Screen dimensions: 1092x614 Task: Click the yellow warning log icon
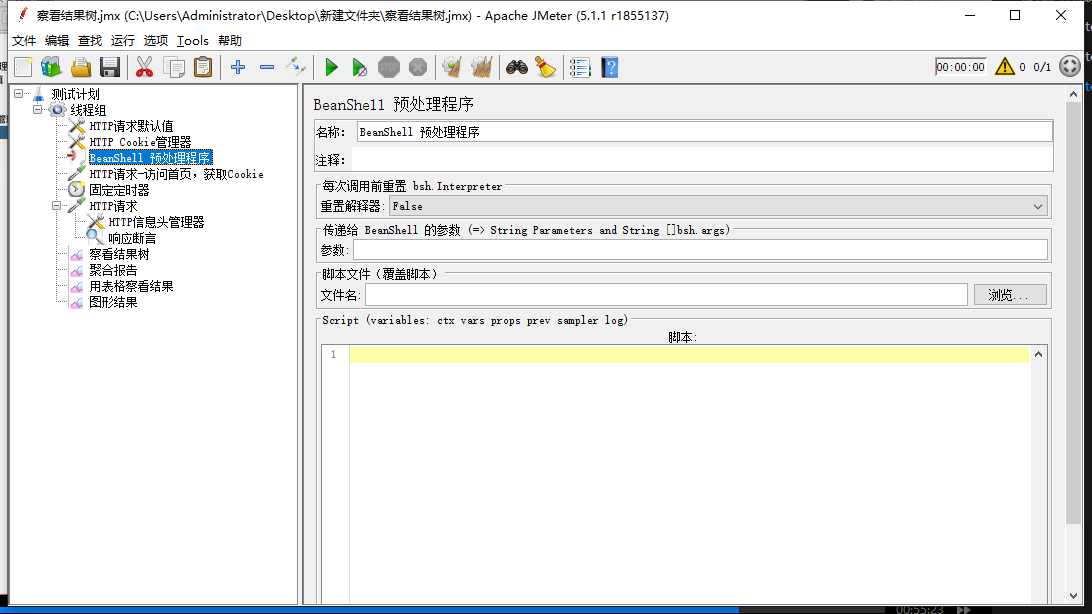pos(1004,67)
